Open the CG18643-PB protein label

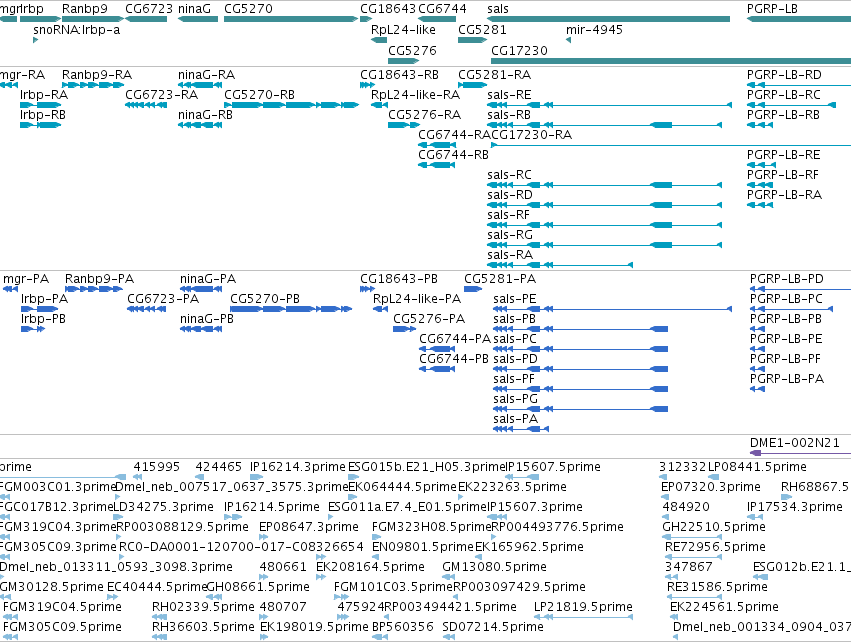click(399, 278)
